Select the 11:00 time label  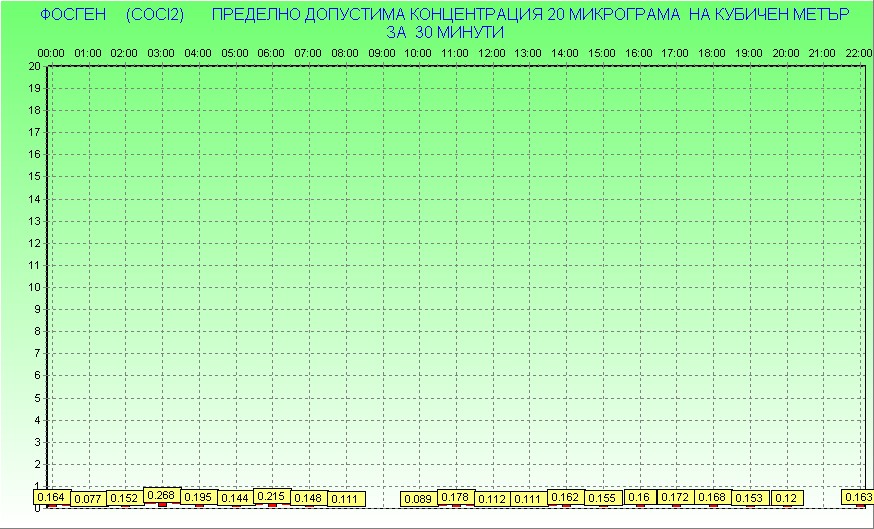tap(455, 54)
